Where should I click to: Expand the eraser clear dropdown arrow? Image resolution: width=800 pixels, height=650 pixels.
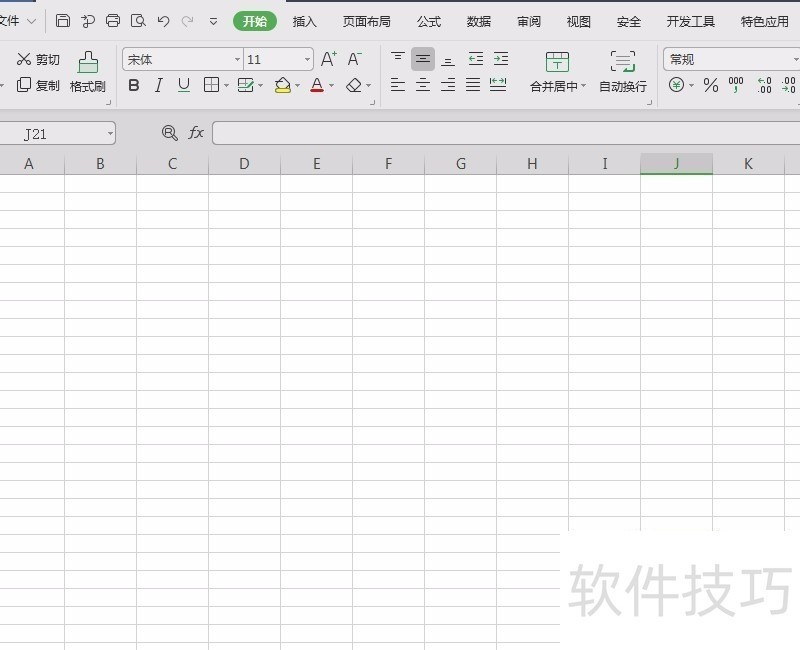[x=368, y=86]
